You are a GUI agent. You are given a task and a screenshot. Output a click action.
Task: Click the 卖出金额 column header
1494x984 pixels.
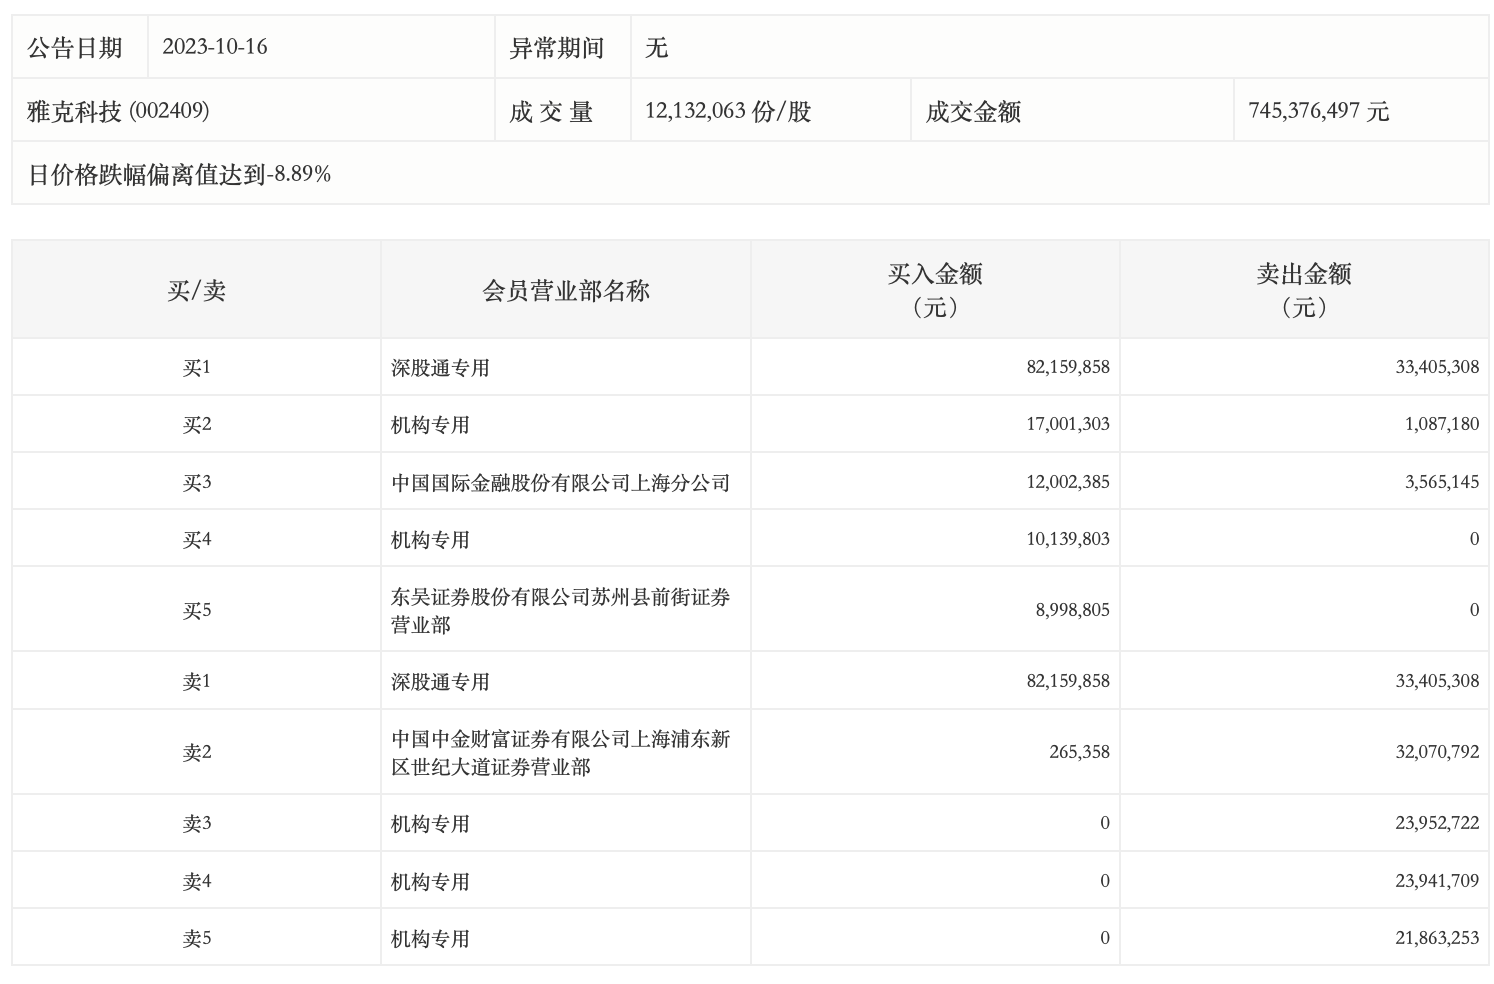pos(1303,290)
